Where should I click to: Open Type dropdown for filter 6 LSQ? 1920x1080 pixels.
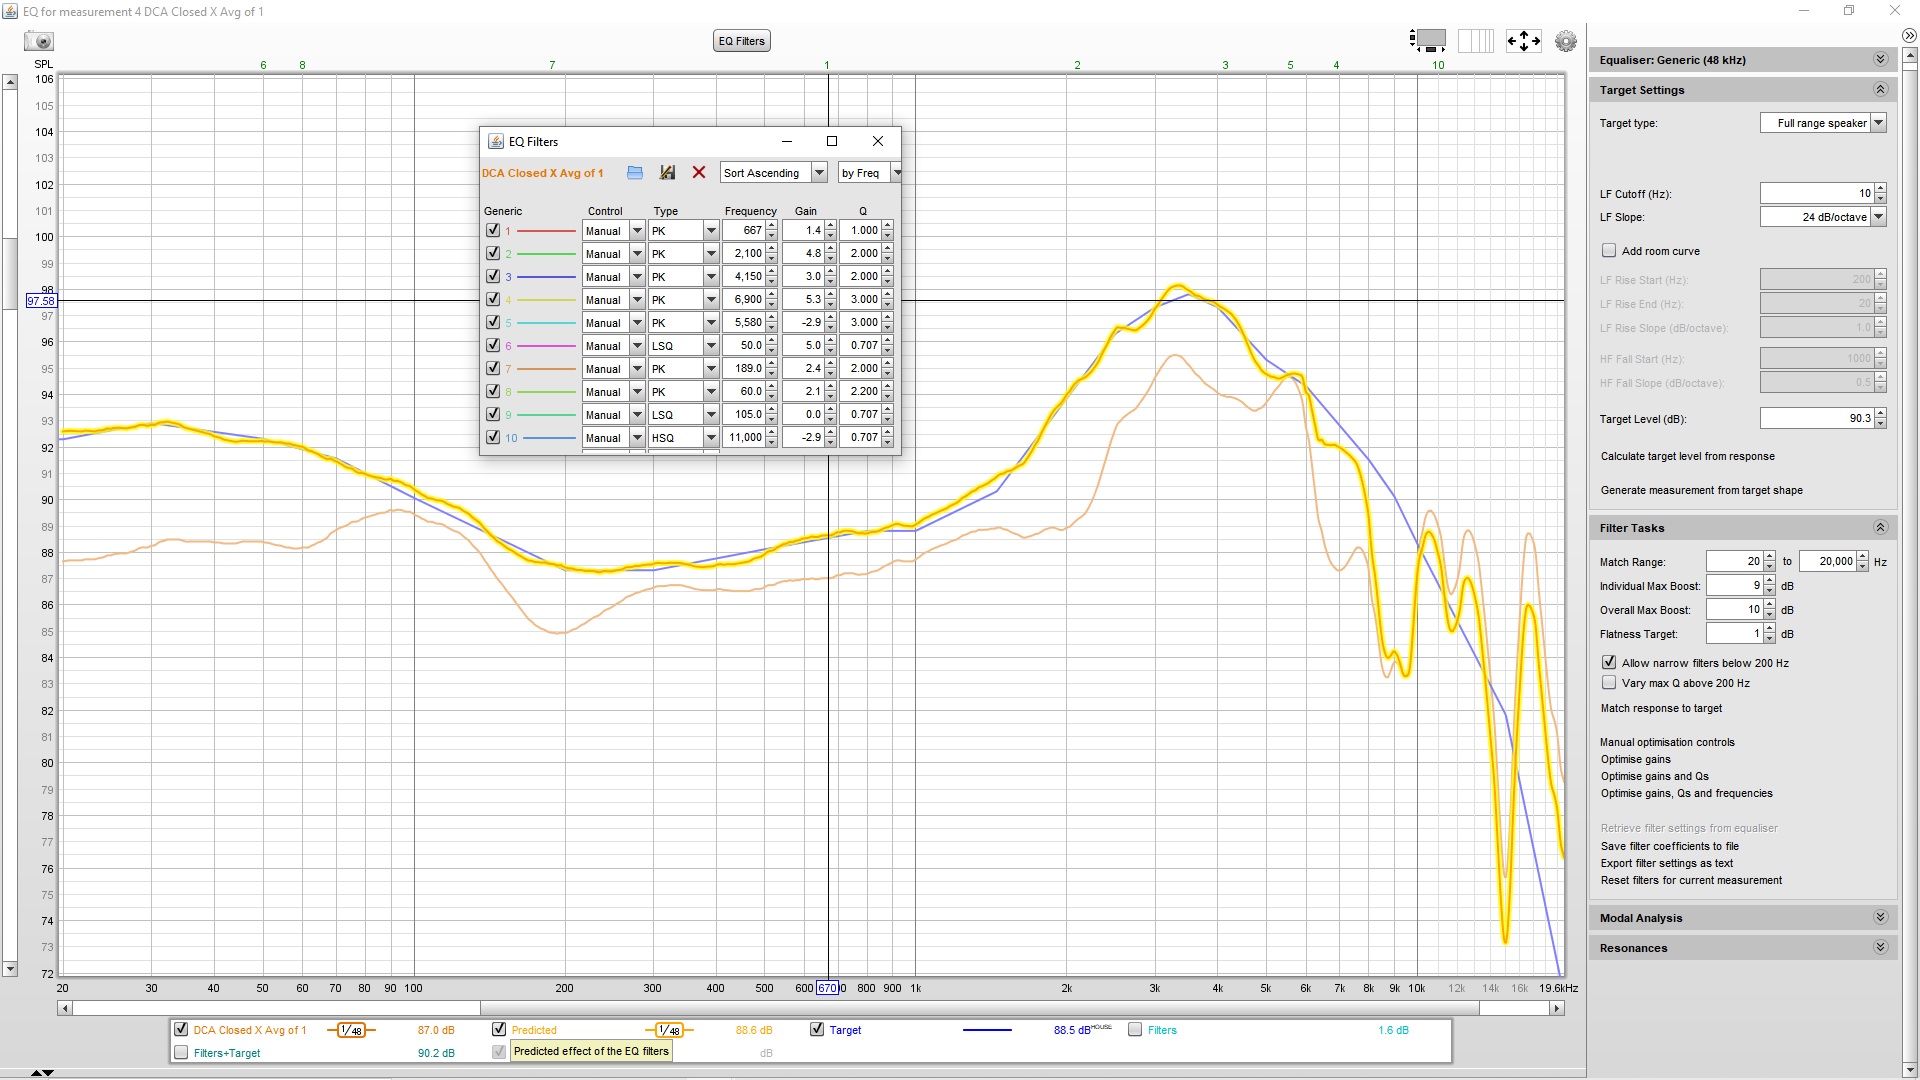click(x=710, y=346)
